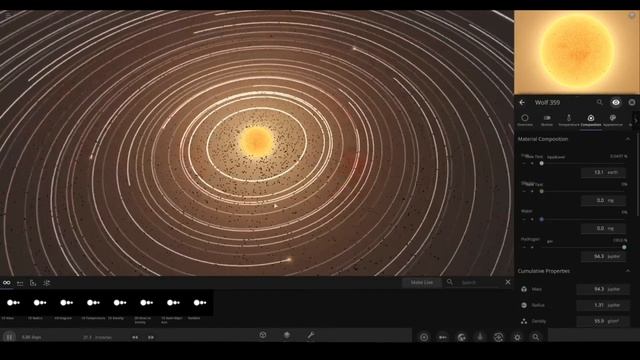
Task: Slow down simulation with rewind arrows
Action: point(135,338)
